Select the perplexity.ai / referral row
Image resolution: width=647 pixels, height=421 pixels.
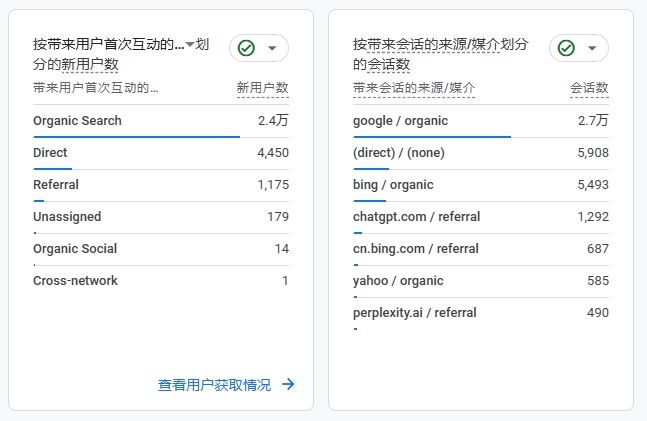[481, 313]
